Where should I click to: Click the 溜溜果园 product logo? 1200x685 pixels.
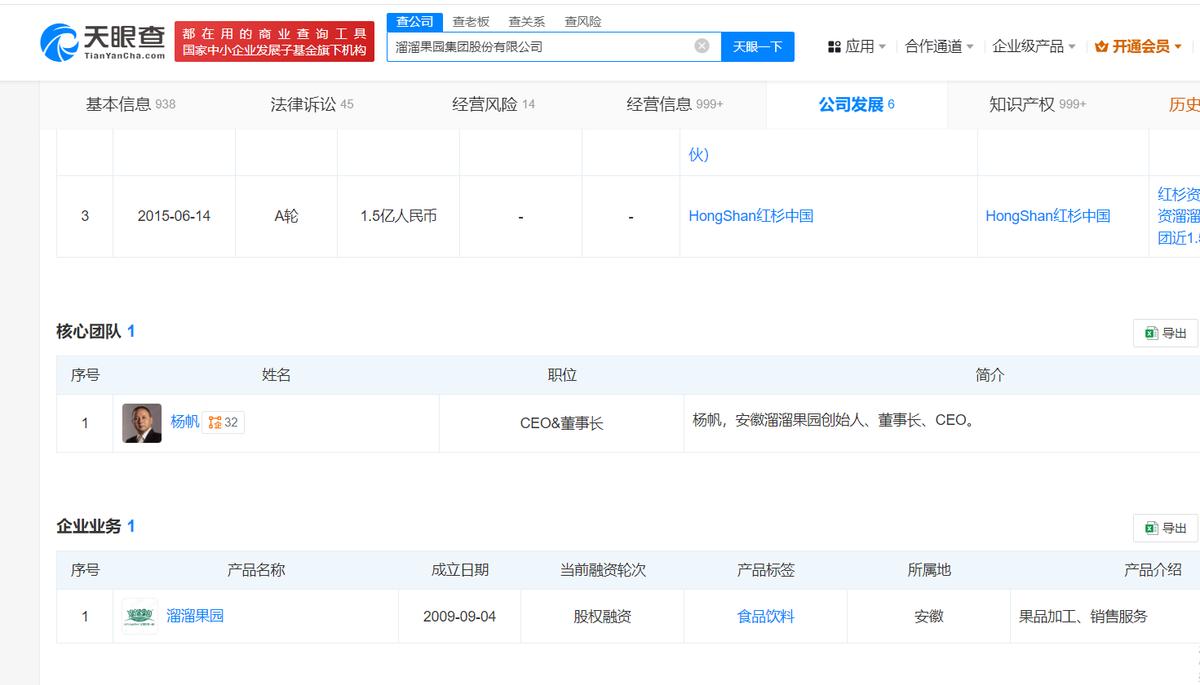click(x=140, y=616)
